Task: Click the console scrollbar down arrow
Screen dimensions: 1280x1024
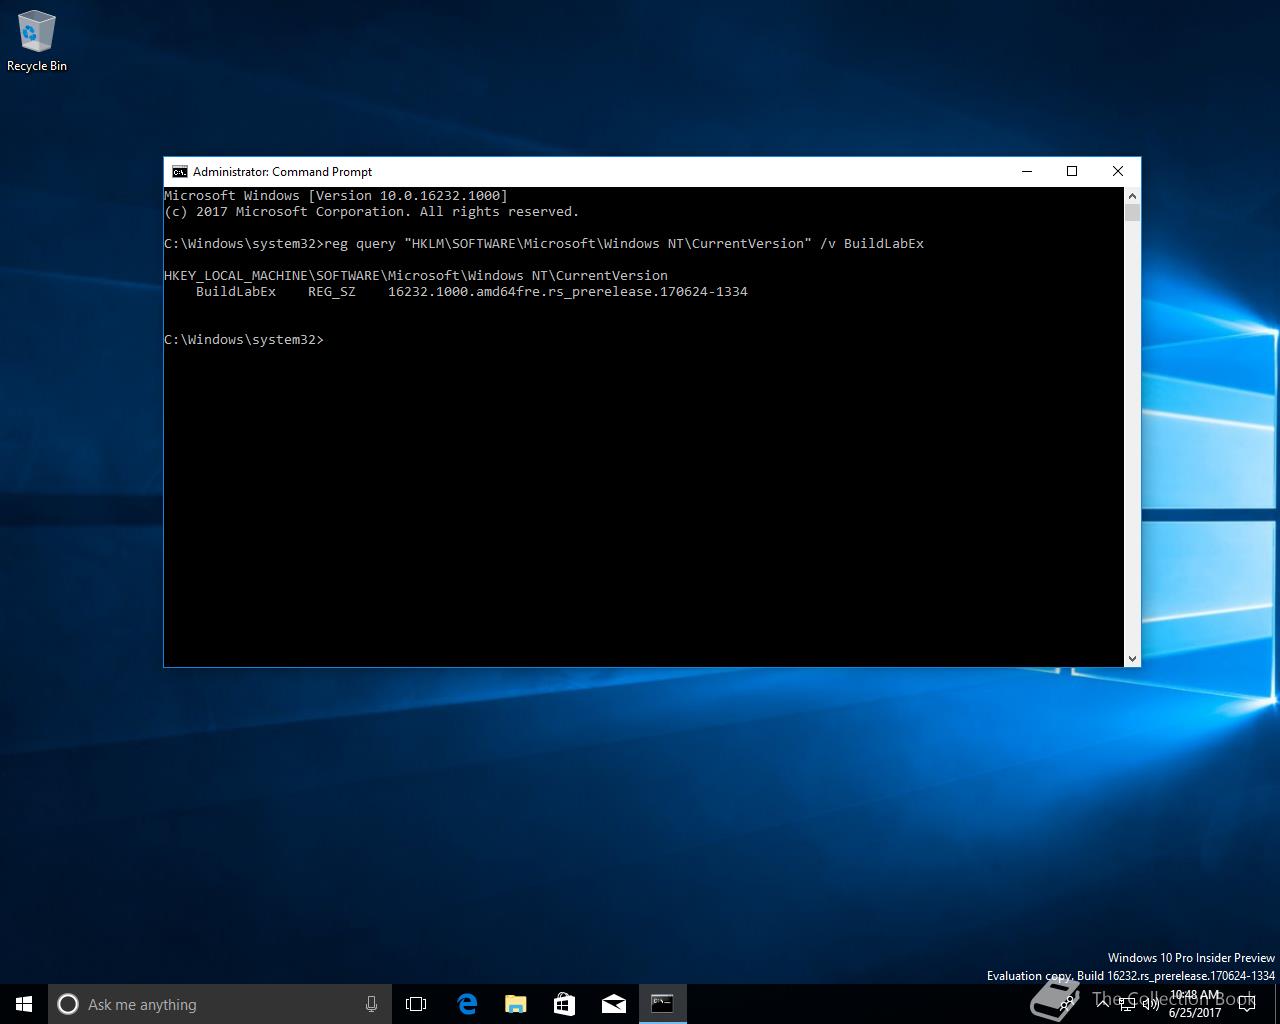Action: [x=1132, y=658]
